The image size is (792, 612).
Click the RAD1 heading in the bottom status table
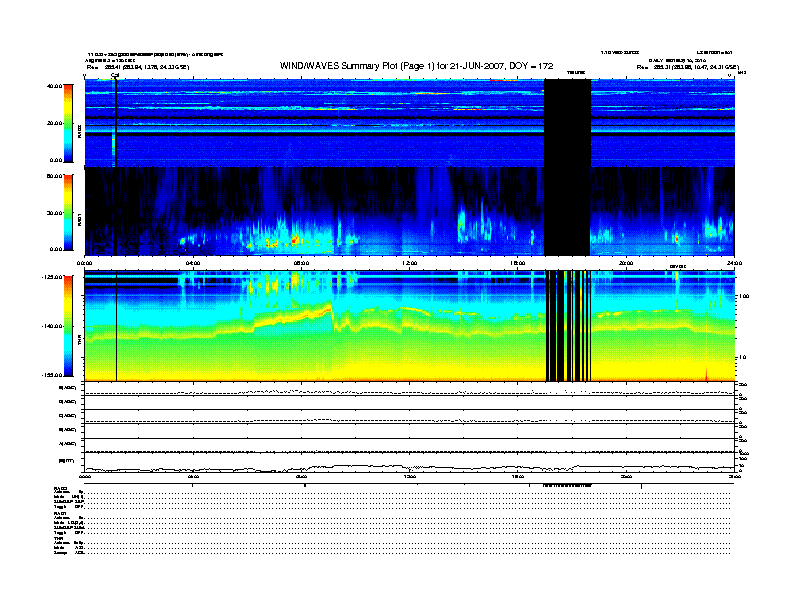coord(60,514)
